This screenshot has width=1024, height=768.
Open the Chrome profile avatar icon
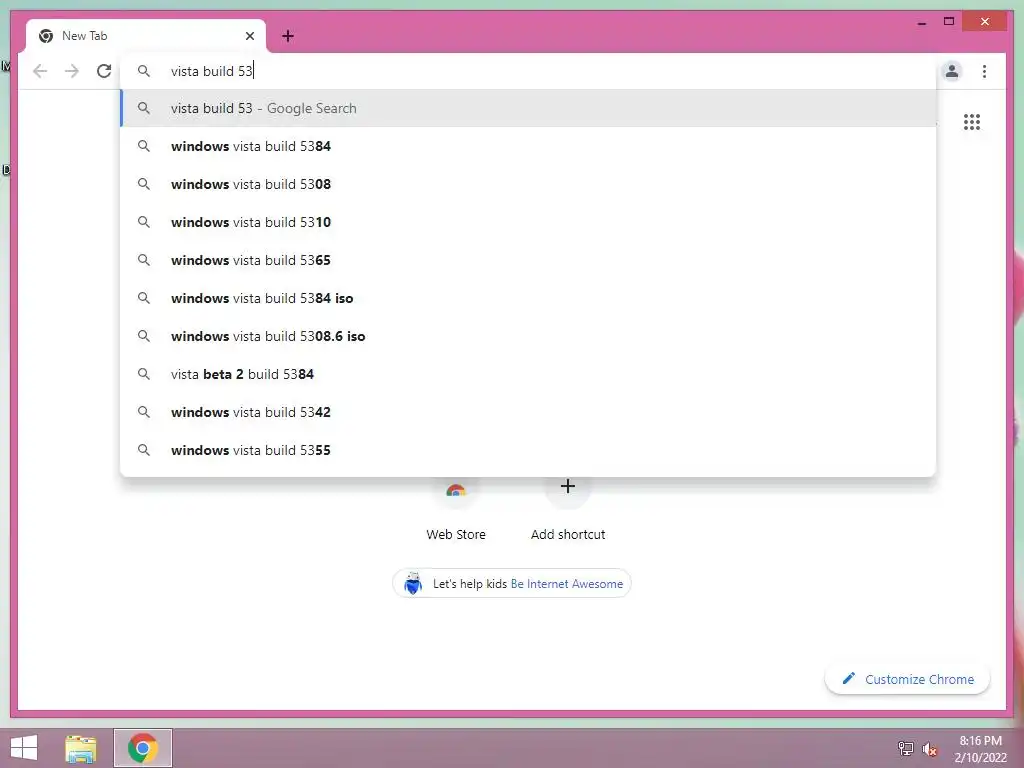(952, 71)
